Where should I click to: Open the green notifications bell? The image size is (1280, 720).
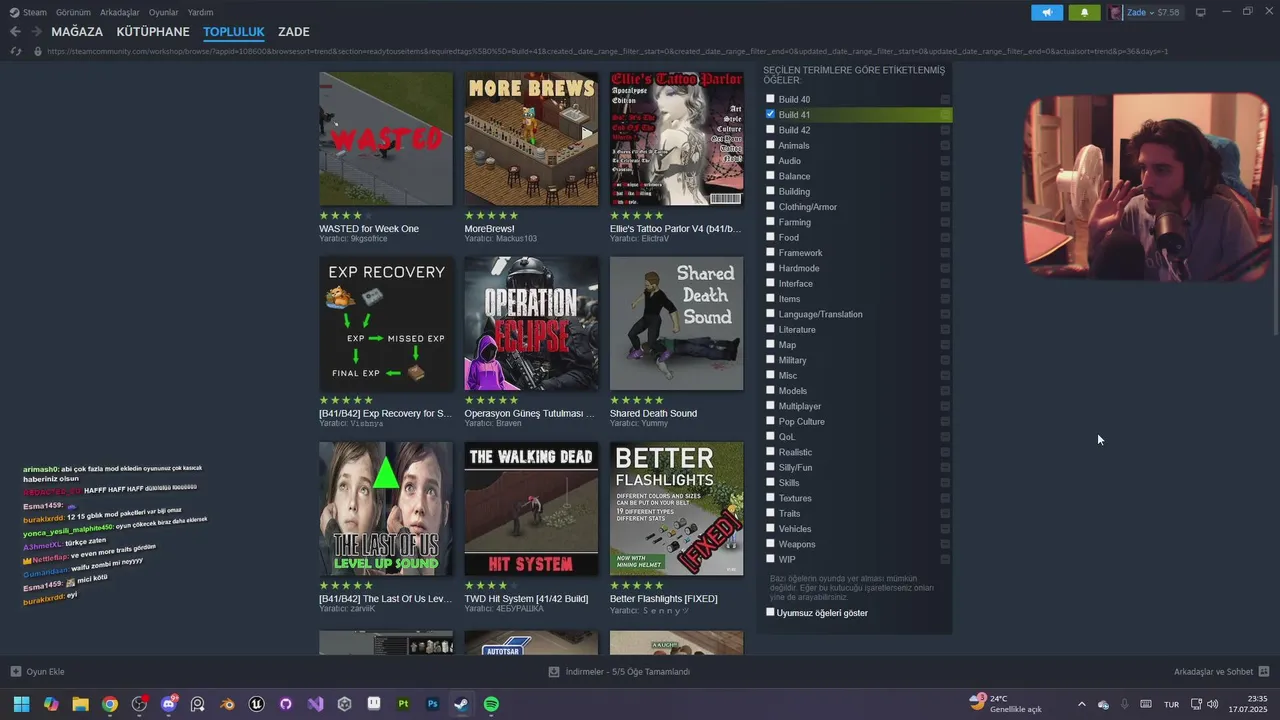pyautogui.click(x=1084, y=12)
